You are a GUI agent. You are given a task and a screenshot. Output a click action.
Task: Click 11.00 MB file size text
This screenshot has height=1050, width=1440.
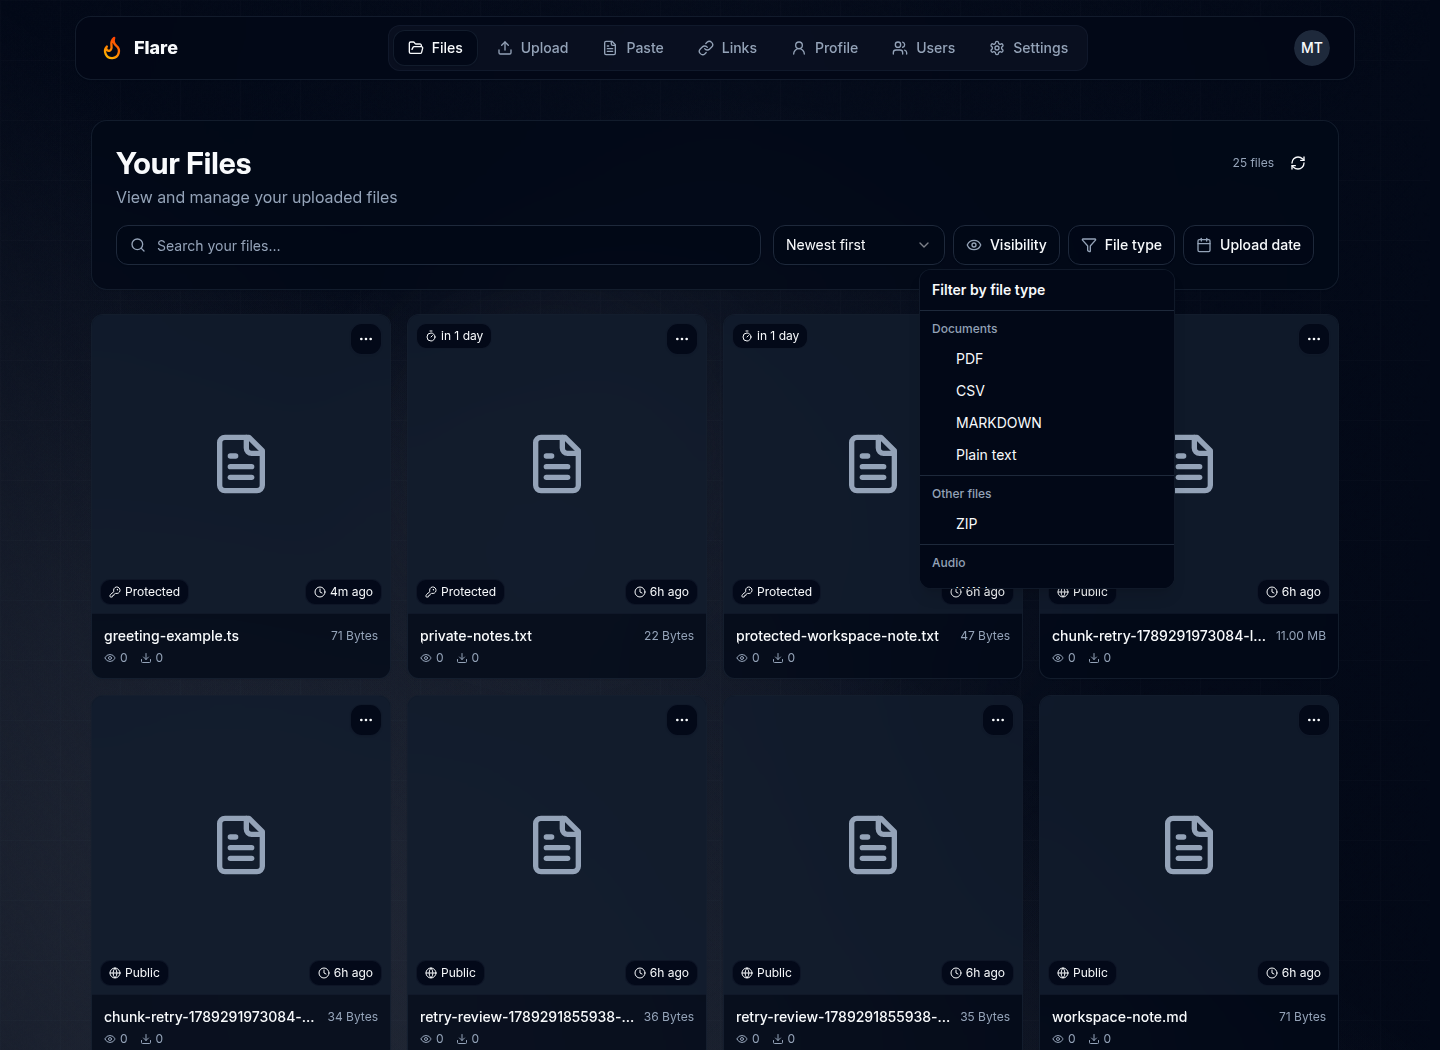pos(1301,636)
